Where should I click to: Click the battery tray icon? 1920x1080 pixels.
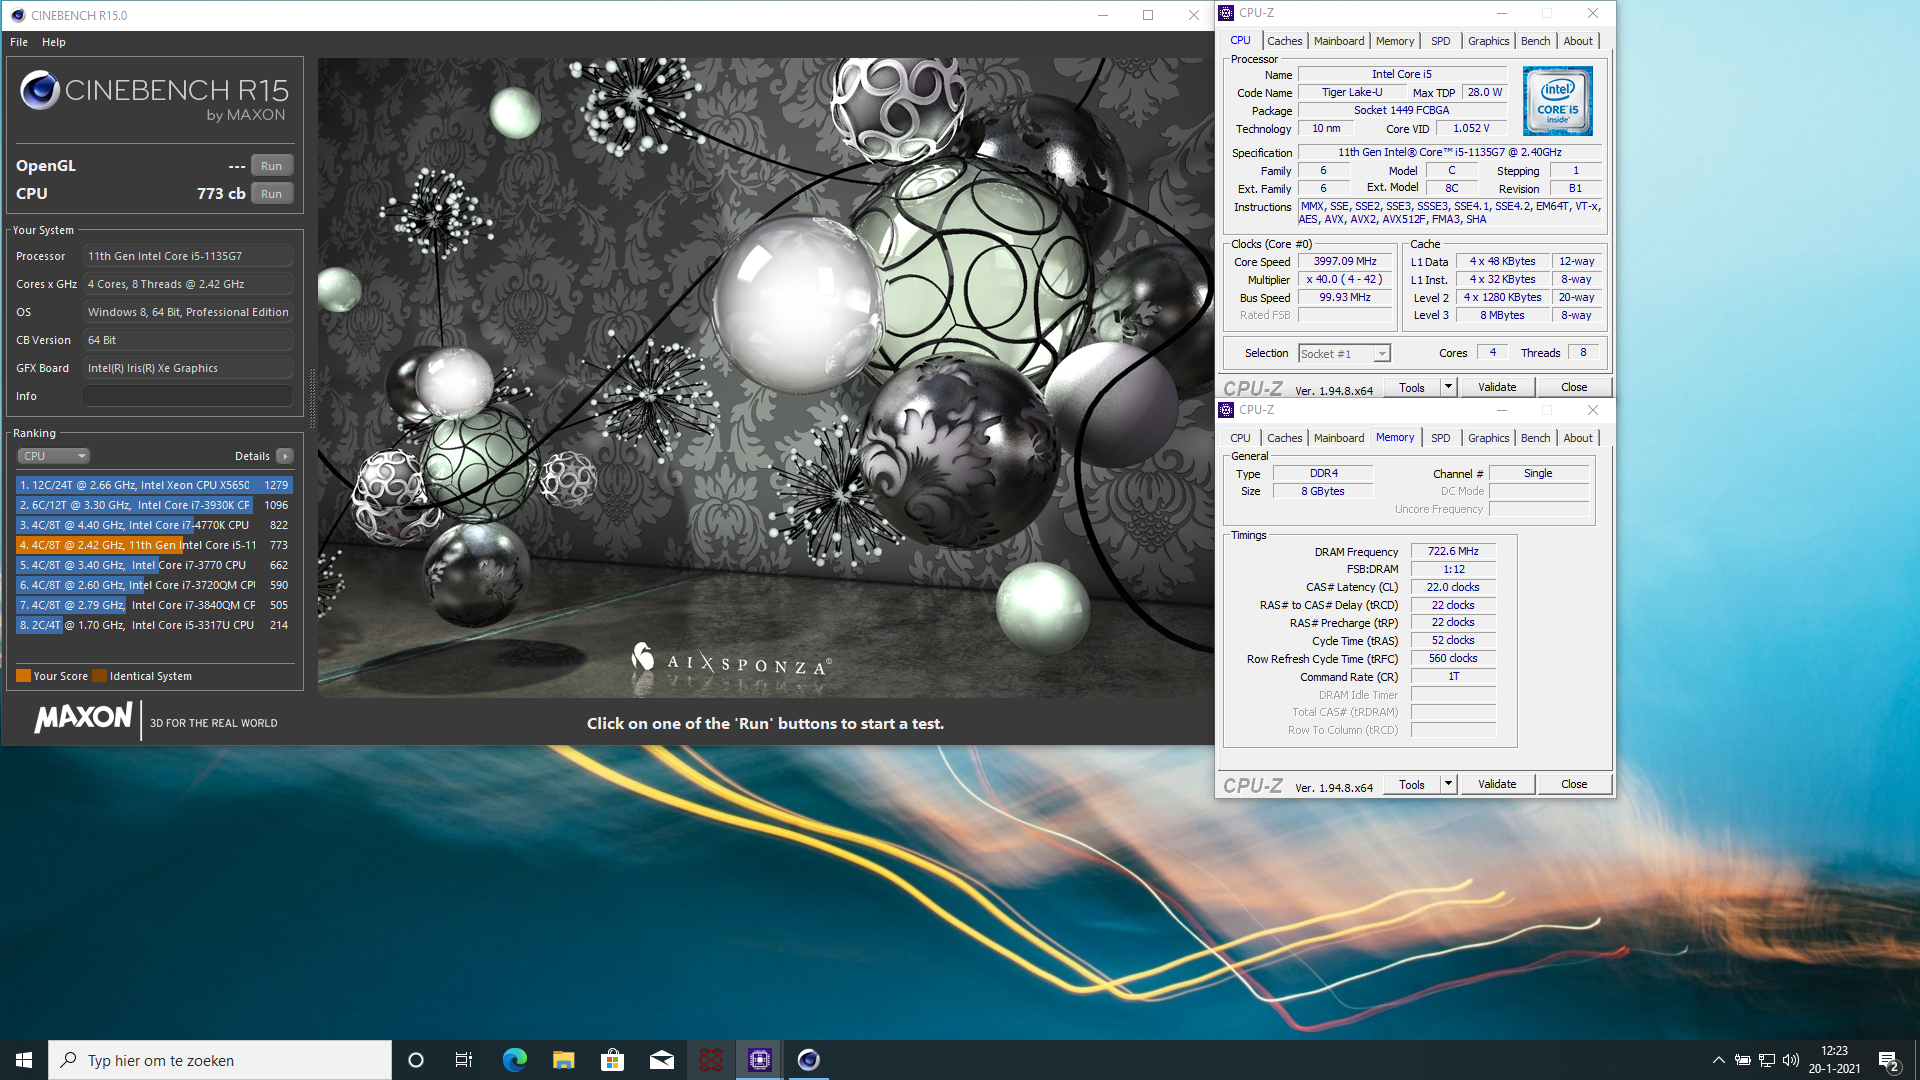(1742, 1060)
